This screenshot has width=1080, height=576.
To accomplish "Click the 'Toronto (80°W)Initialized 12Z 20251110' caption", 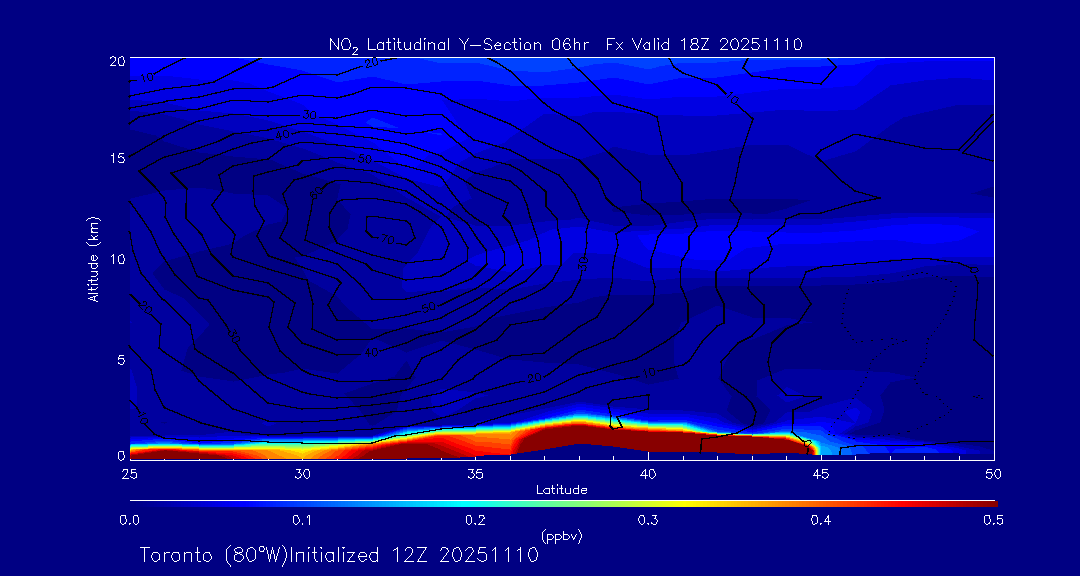I will point(338,555).
